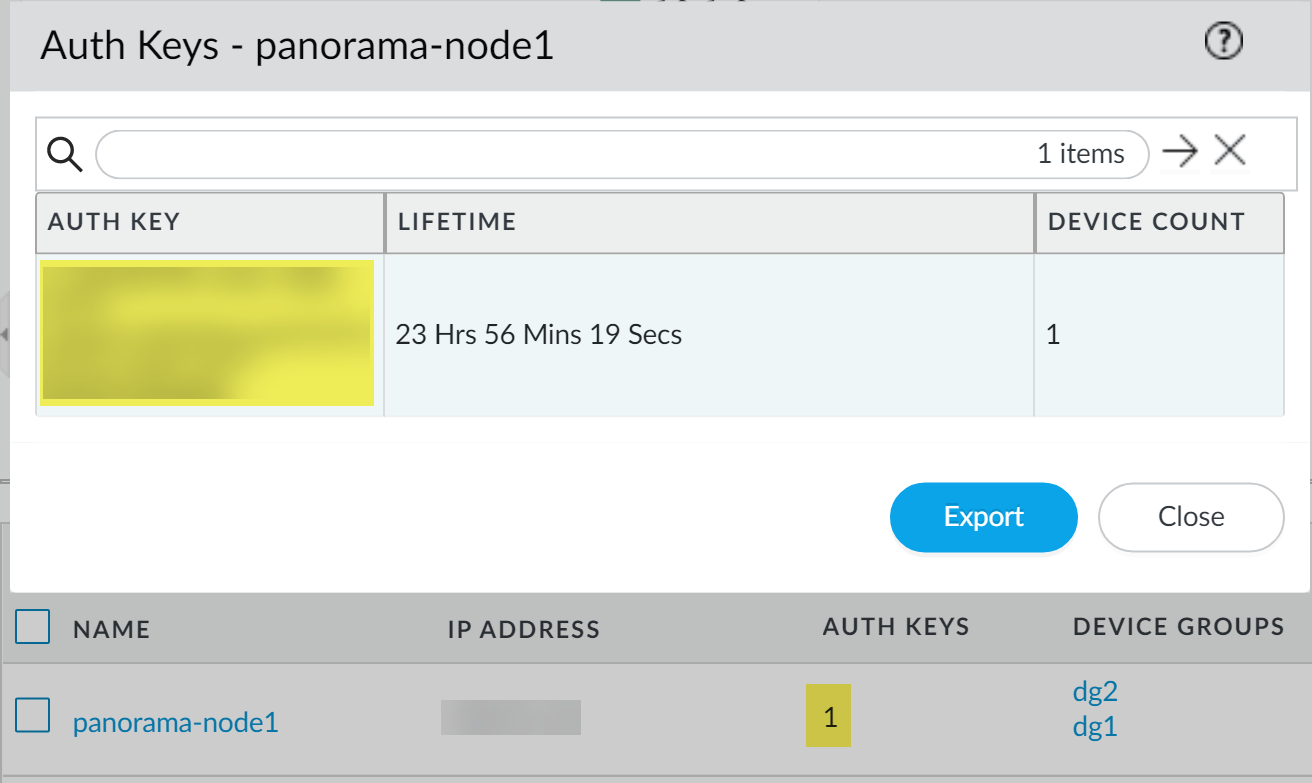Toggle the select-all checkbox beside NAME
The height and width of the screenshot is (783, 1312).
(x=33, y=628)
